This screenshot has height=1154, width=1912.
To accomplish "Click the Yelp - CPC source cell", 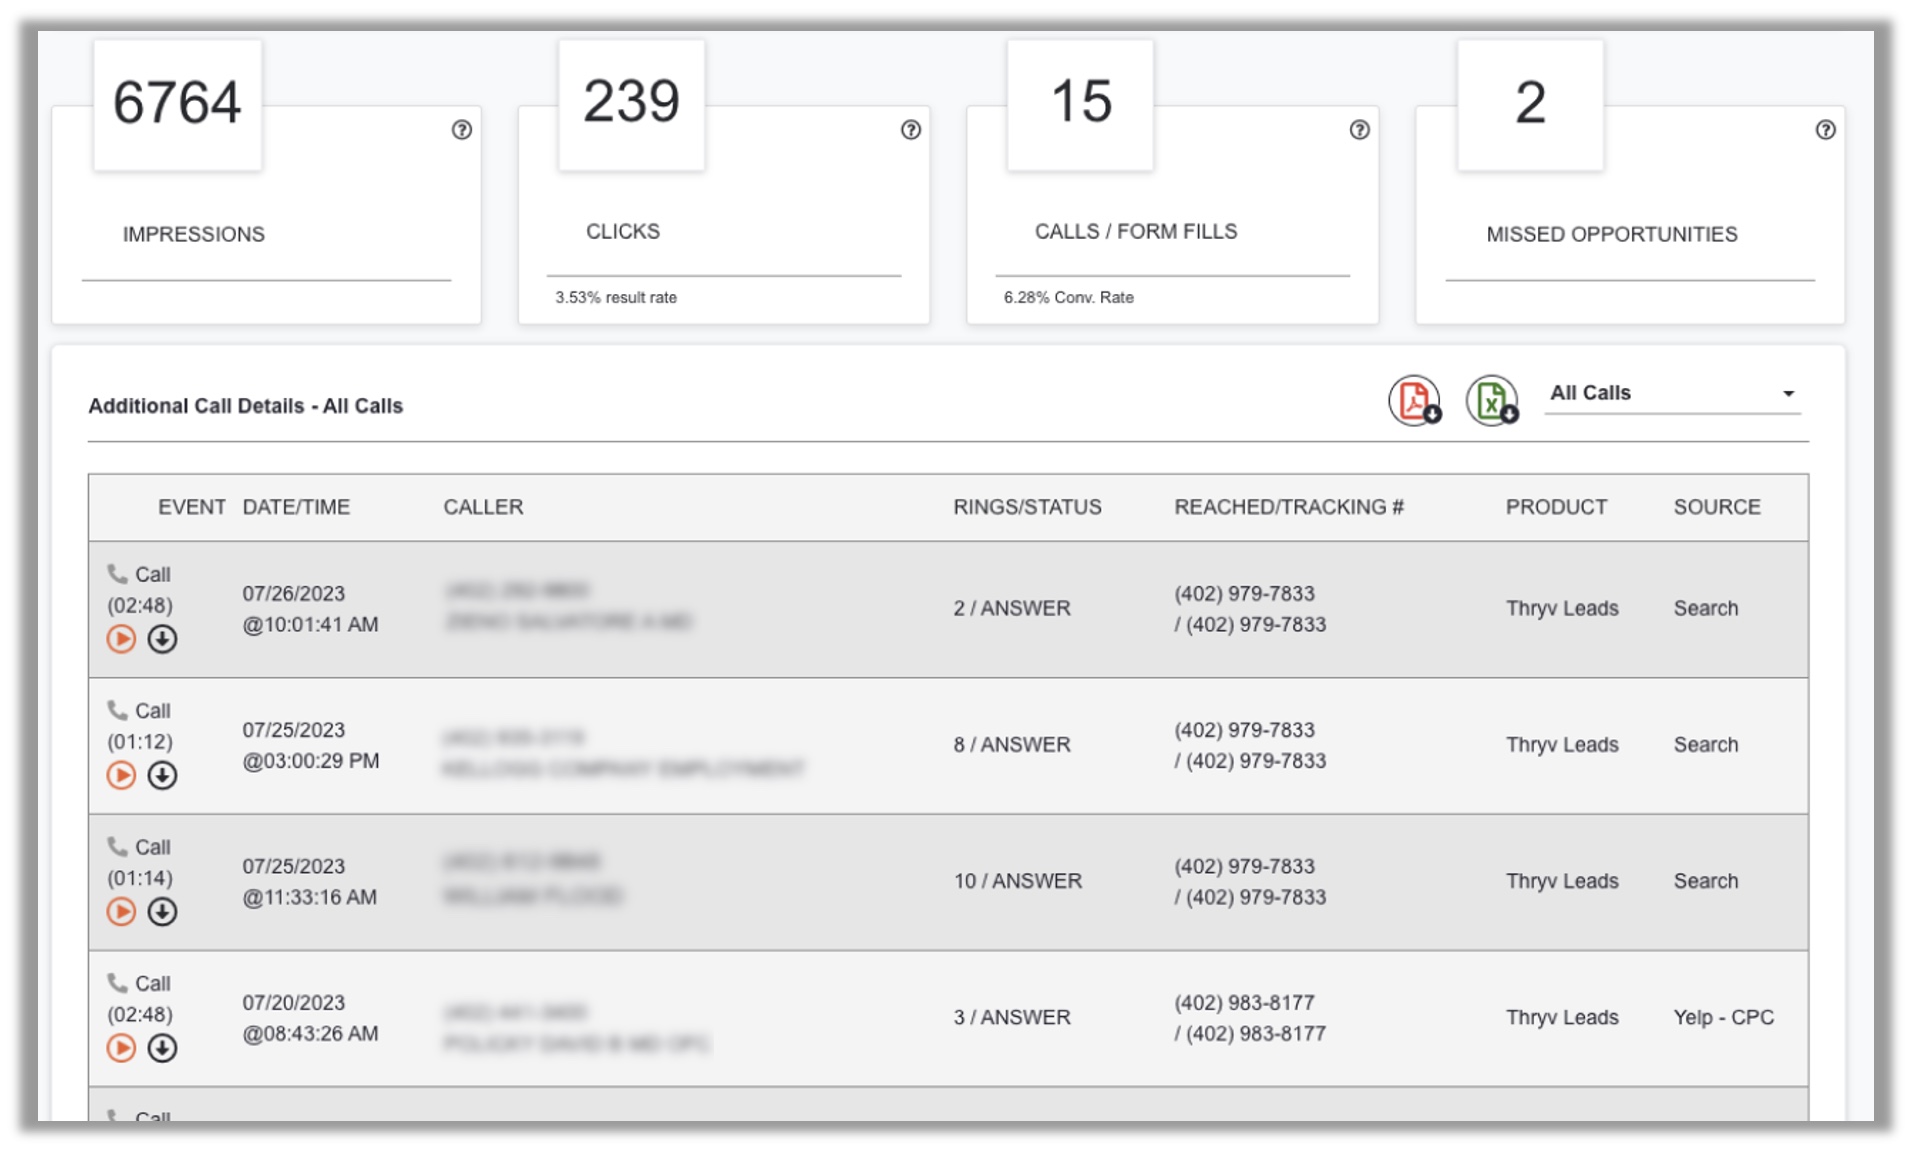I will [x=1723, y=1017].
